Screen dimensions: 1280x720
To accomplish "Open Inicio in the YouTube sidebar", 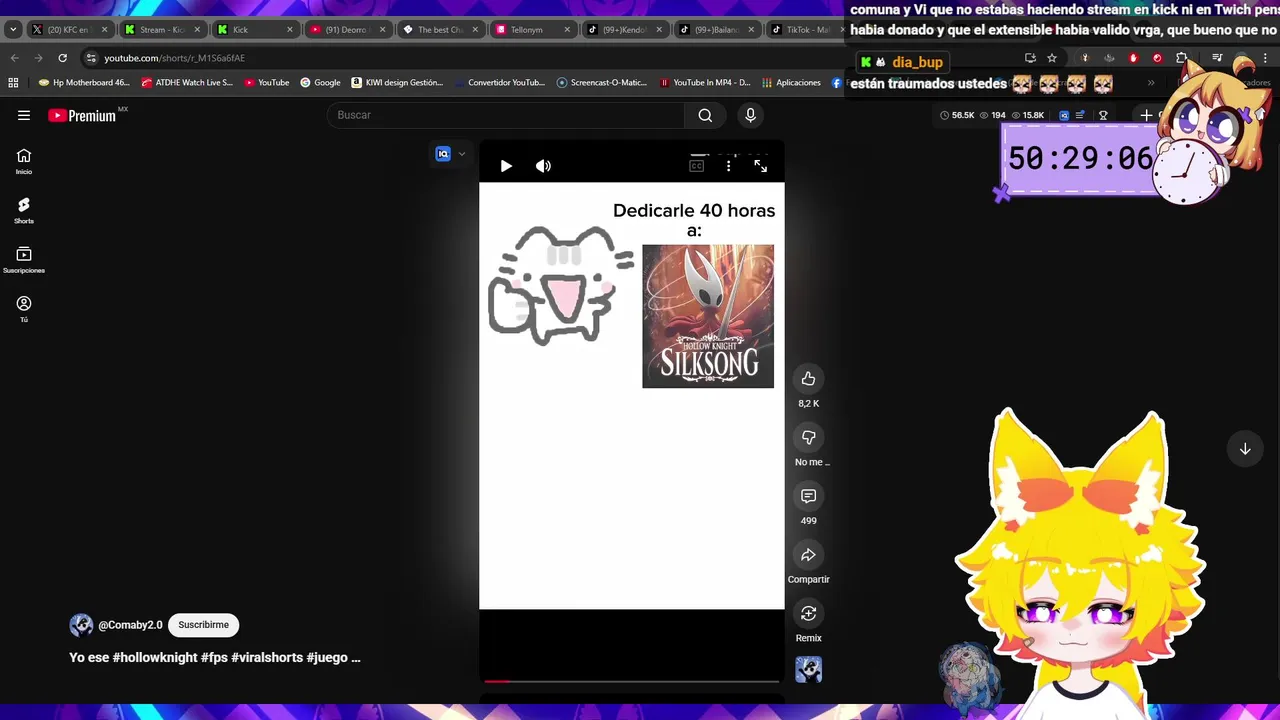I will (x=24, y=161).
